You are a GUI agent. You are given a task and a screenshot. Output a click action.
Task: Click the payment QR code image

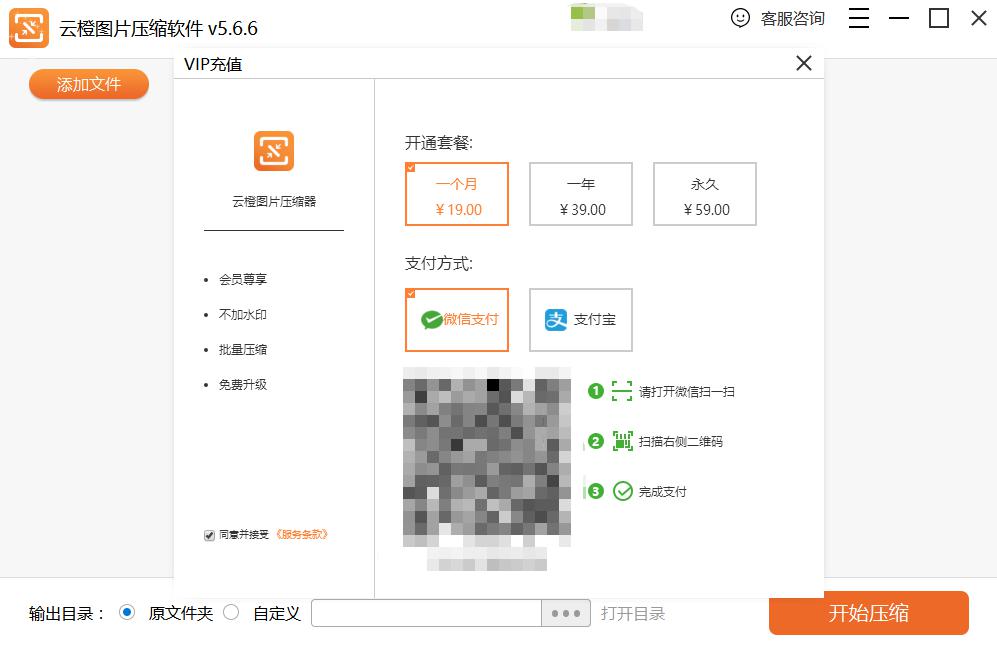pos(487,457)
